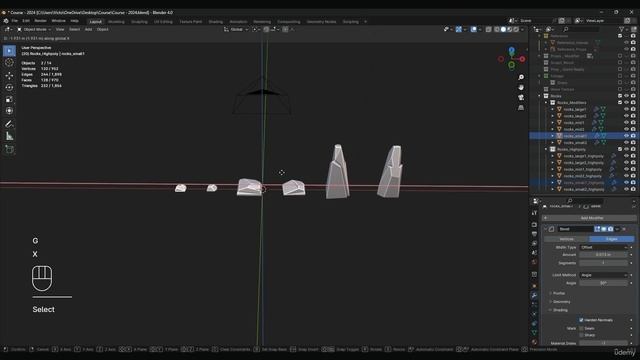Select the Add Cube tool in left toolbar
The image size is (640, 360).
(x=9, y=149)
